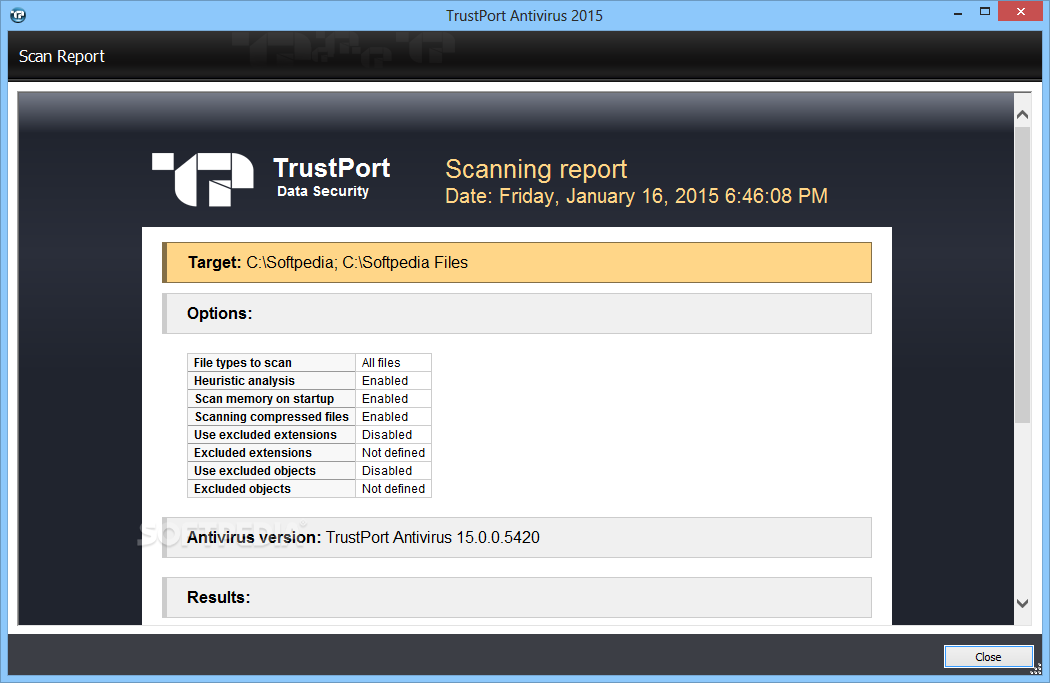Click the 'Scanning report' heading
Image resolution: width=1050 pixels, height=683 pixels.
536,169
